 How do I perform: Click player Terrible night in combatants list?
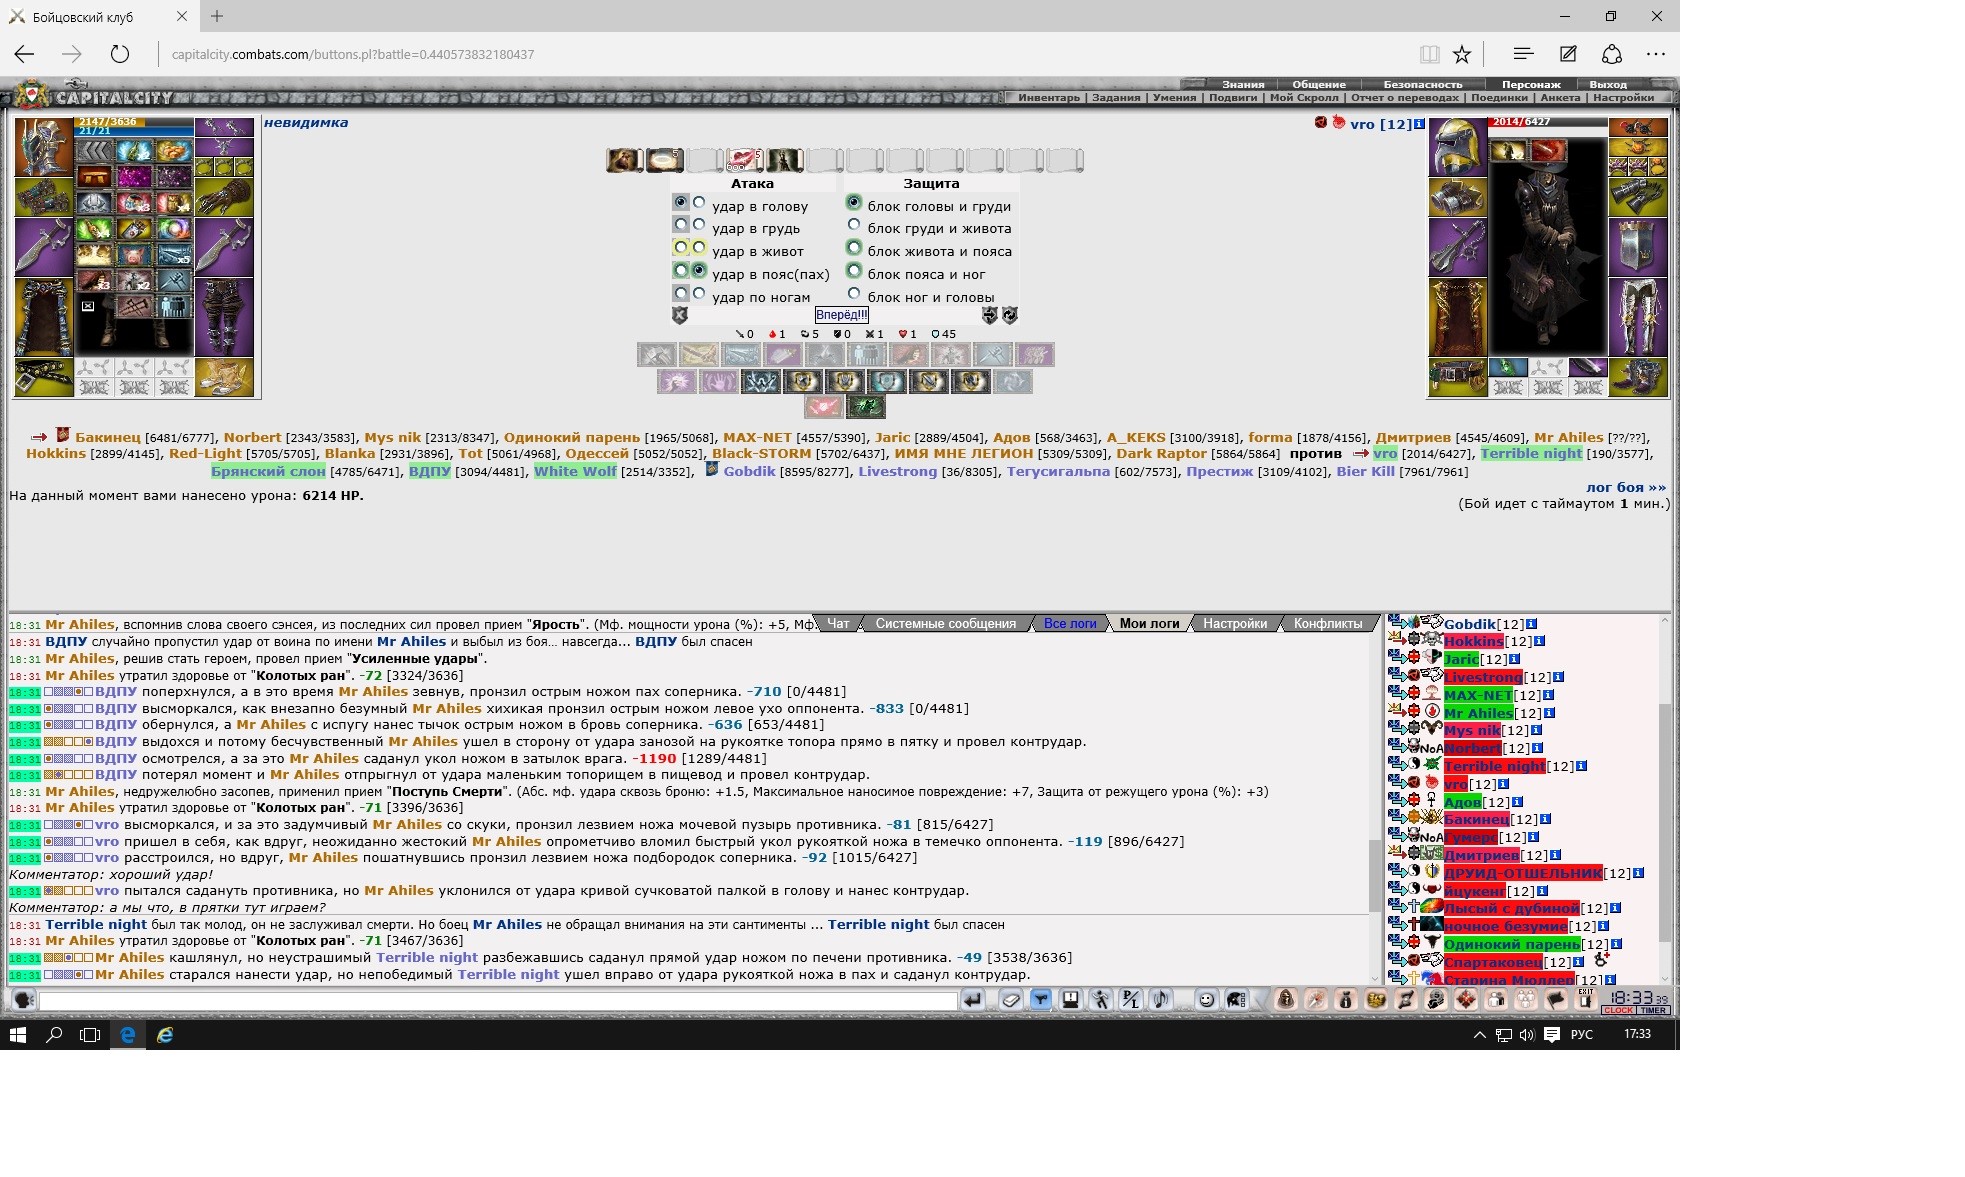tap(1531, 453)
